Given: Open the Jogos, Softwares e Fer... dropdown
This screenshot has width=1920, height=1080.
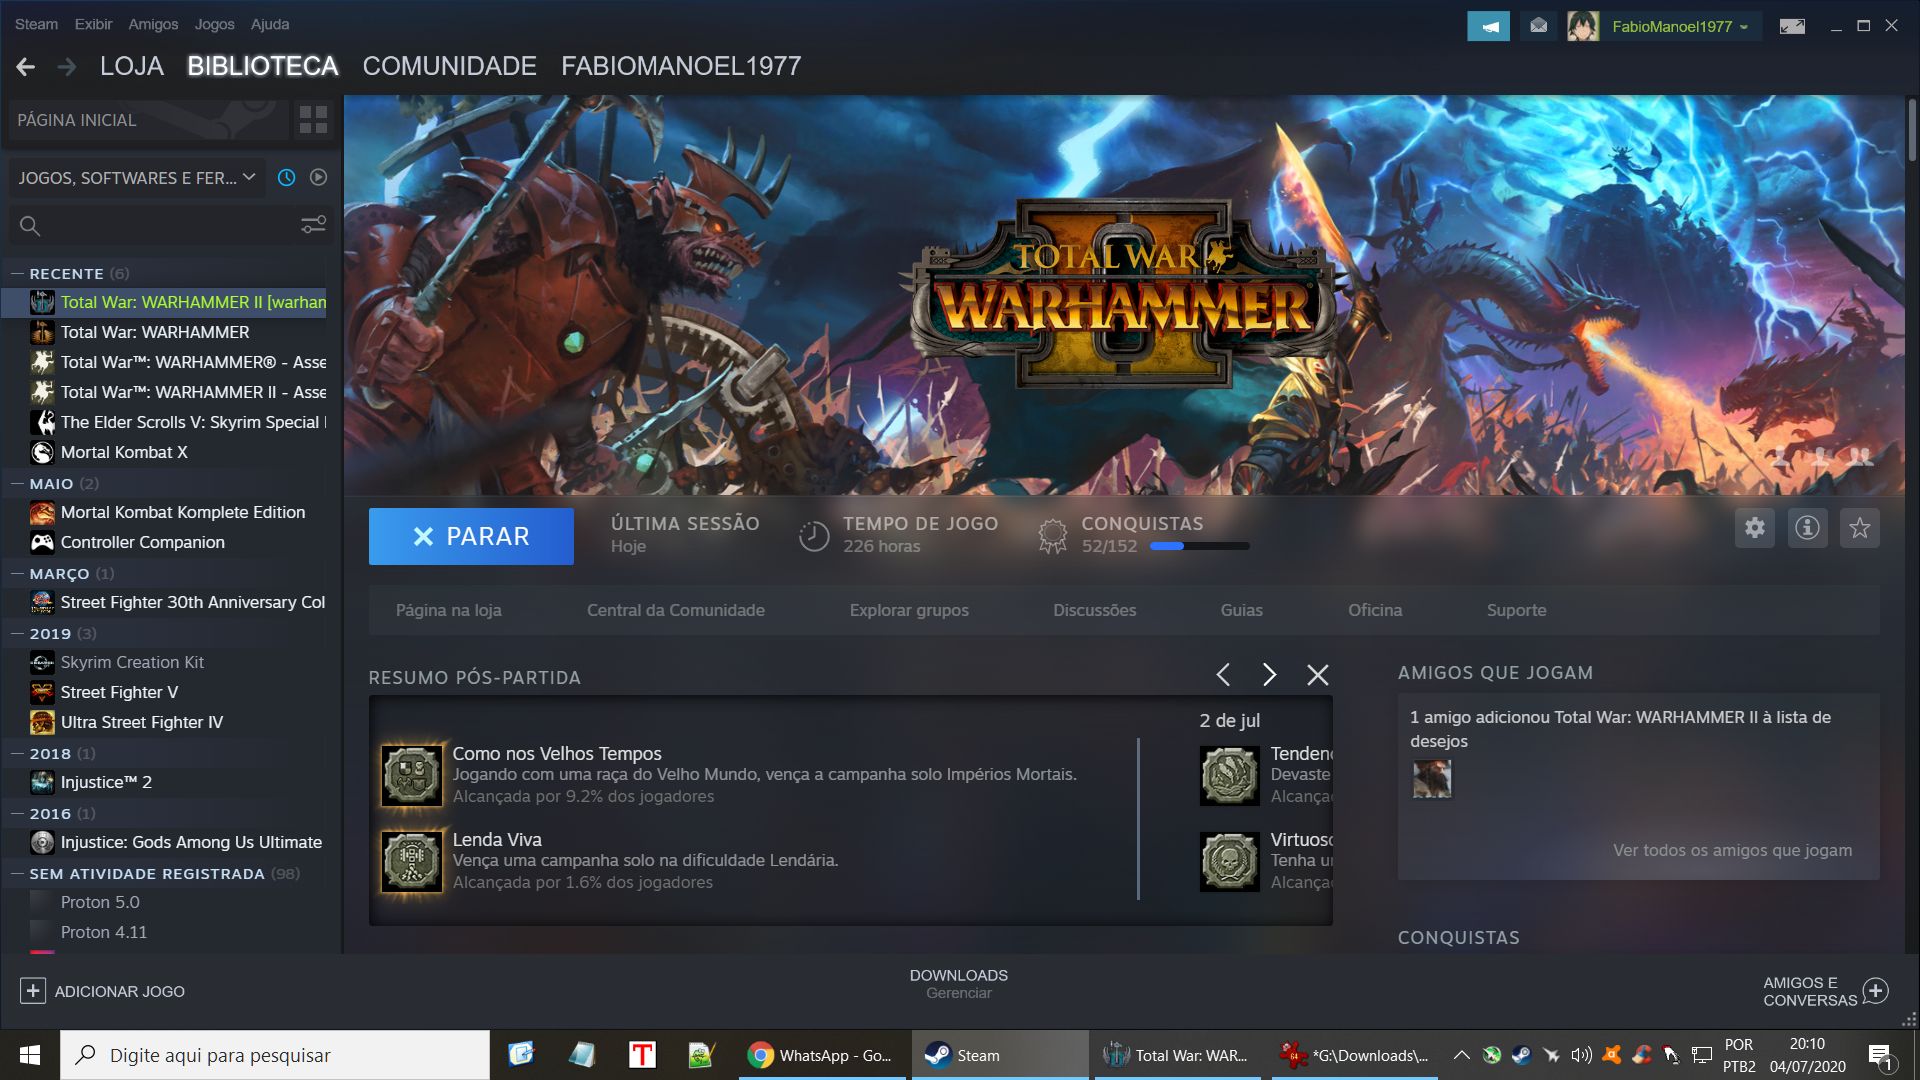Looking at the screenshot, I should point(137,177).
